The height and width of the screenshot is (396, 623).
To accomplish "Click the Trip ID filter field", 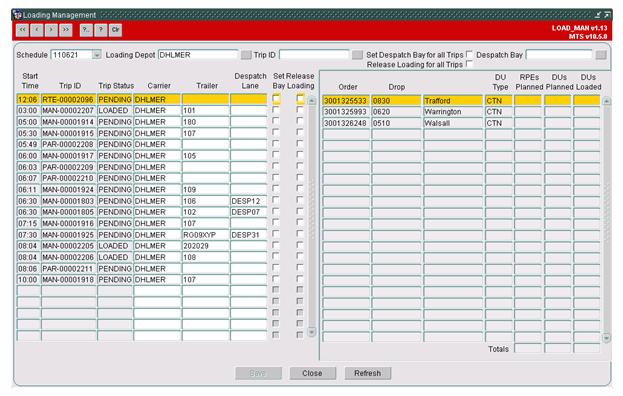I will (314, 55).
